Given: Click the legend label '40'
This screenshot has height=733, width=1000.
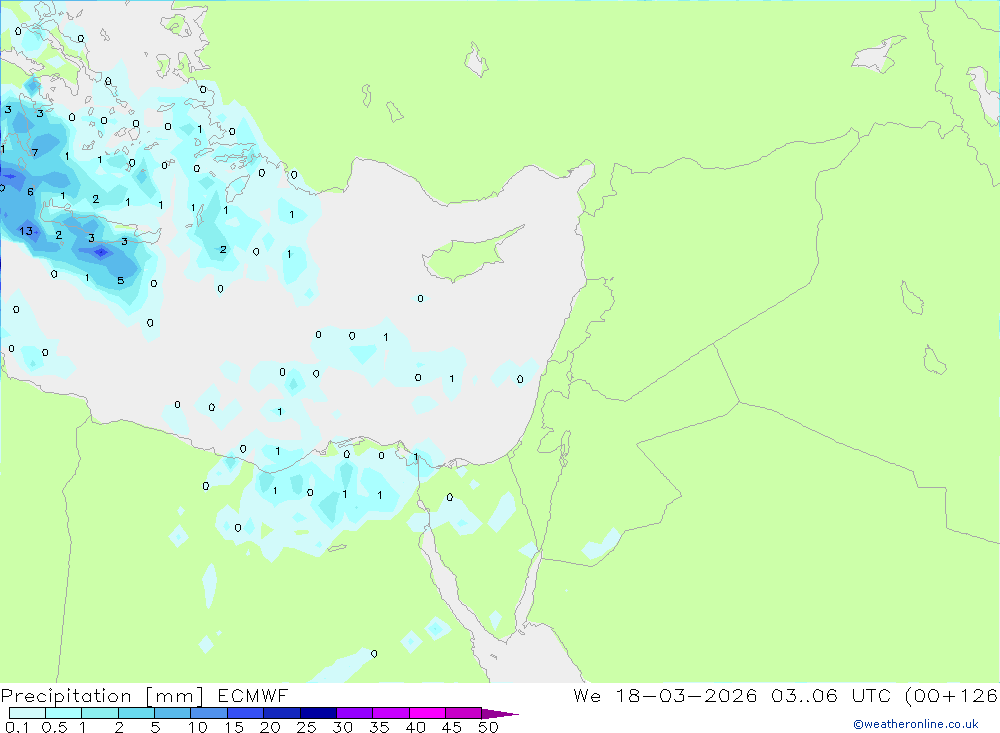Looking at the screenshot, I should [x=416, y=727].
